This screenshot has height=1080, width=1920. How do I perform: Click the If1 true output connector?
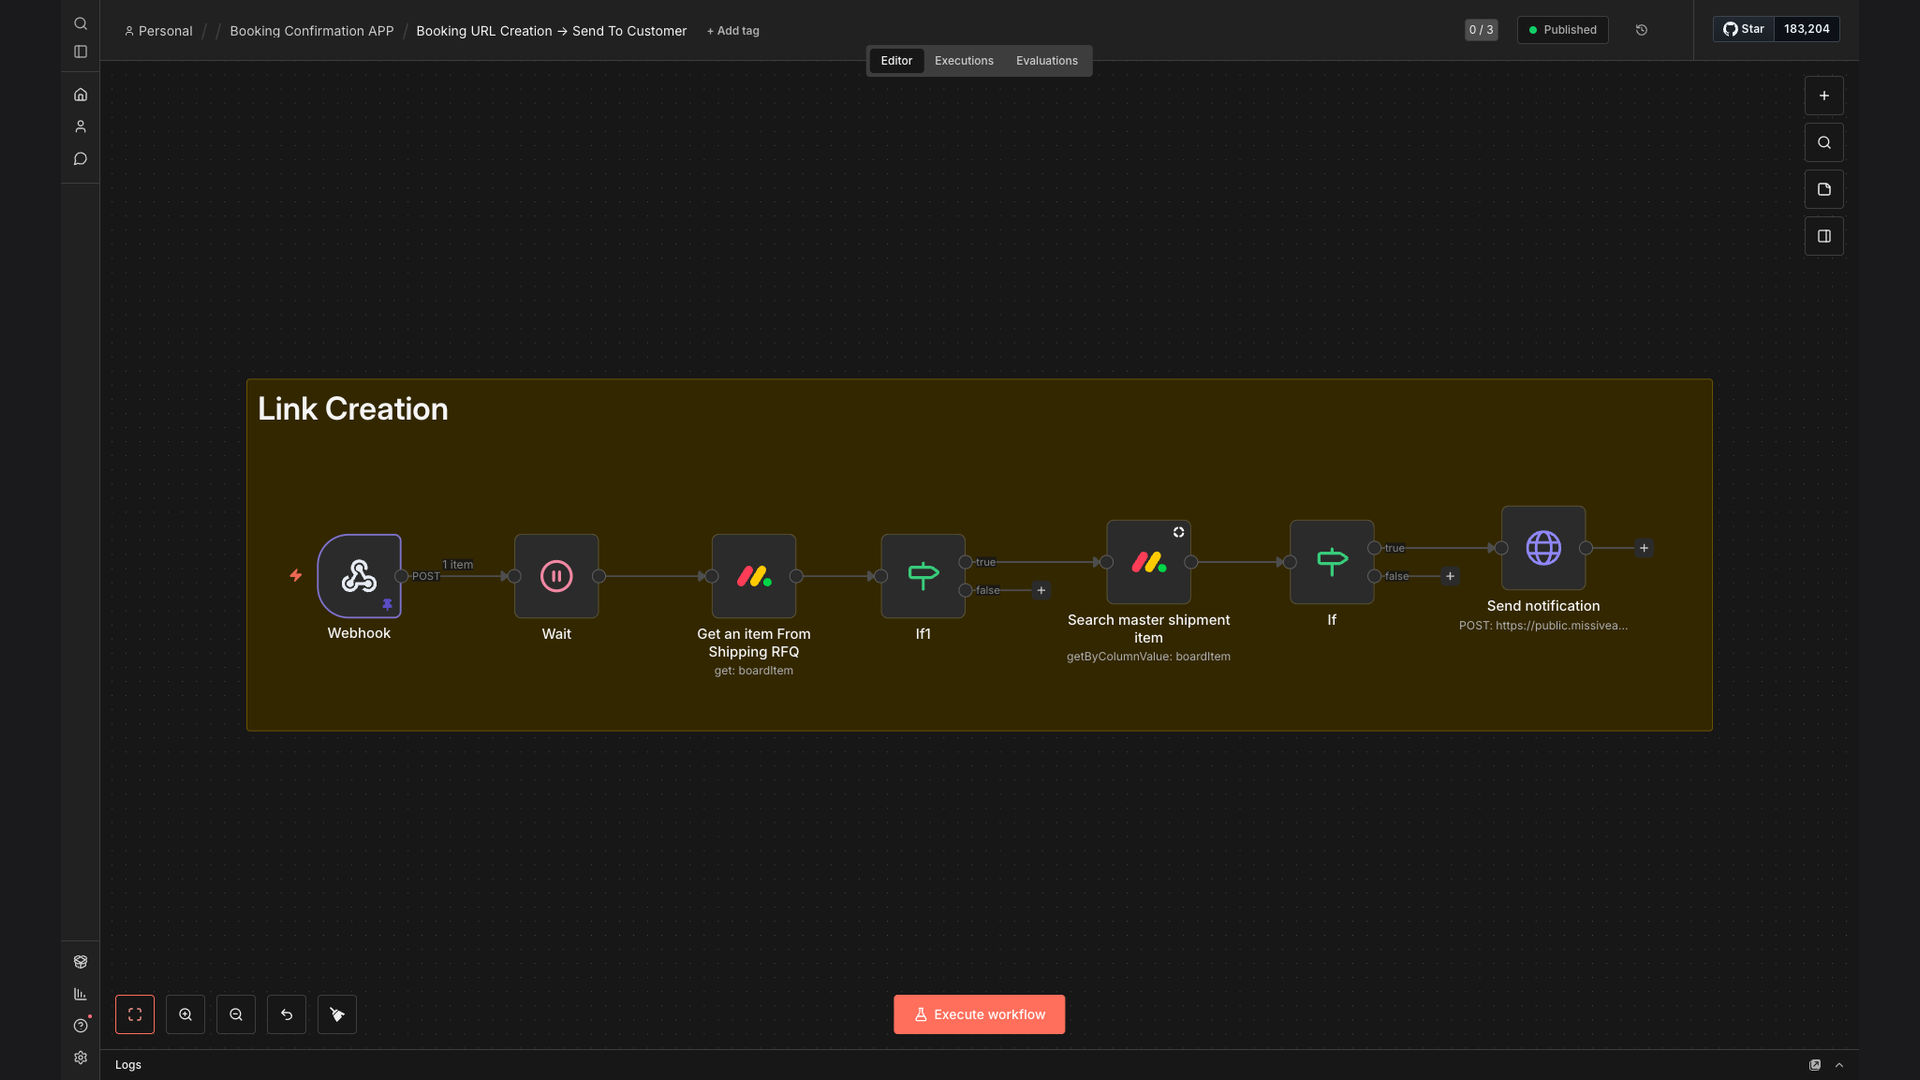coord(965,562)
